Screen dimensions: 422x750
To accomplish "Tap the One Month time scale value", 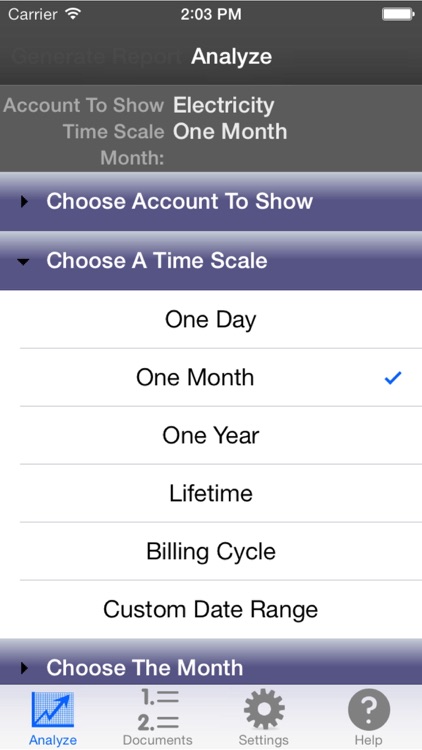I will tap(230, 132).
